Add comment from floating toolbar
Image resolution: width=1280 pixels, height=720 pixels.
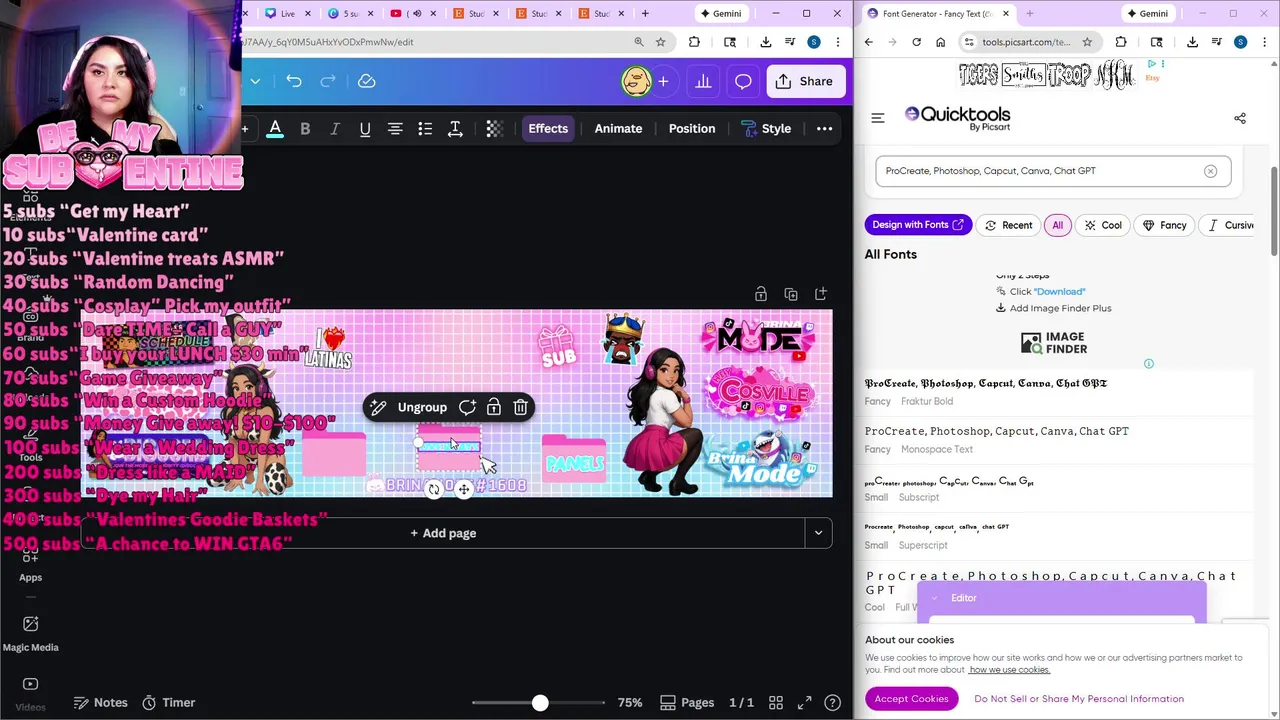467,407
